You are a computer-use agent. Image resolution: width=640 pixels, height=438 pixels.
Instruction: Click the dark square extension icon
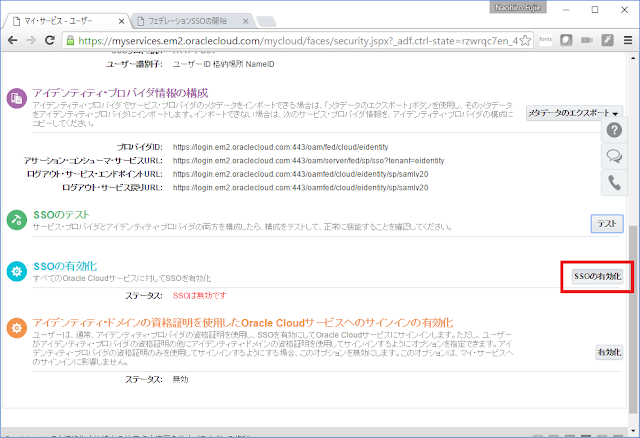(566, 40)
